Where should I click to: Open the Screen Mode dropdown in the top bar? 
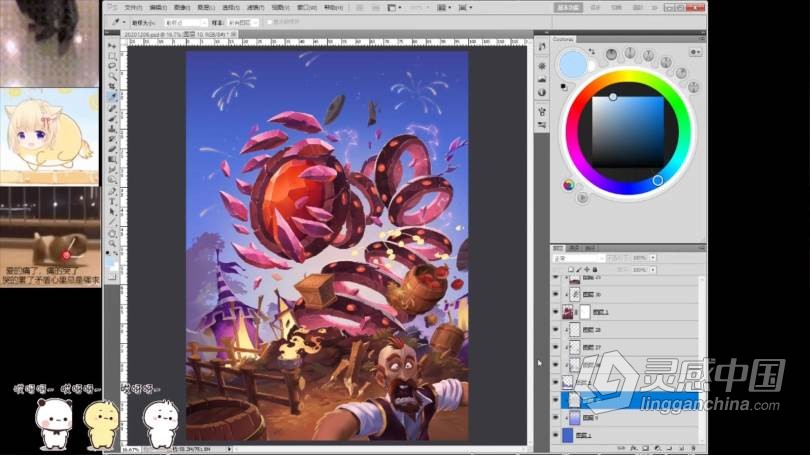pyautogui.click(x=465, y=8)
